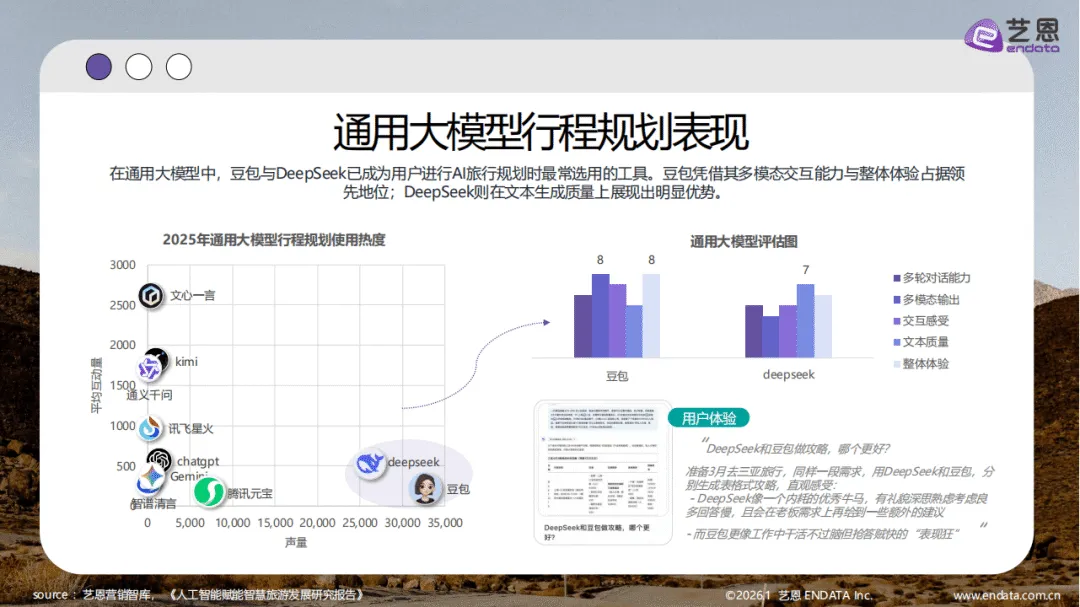This screenshot has width=1080, height=607.
Task: Click the 声量 x-axis label
Action: [x=296, y=543]
